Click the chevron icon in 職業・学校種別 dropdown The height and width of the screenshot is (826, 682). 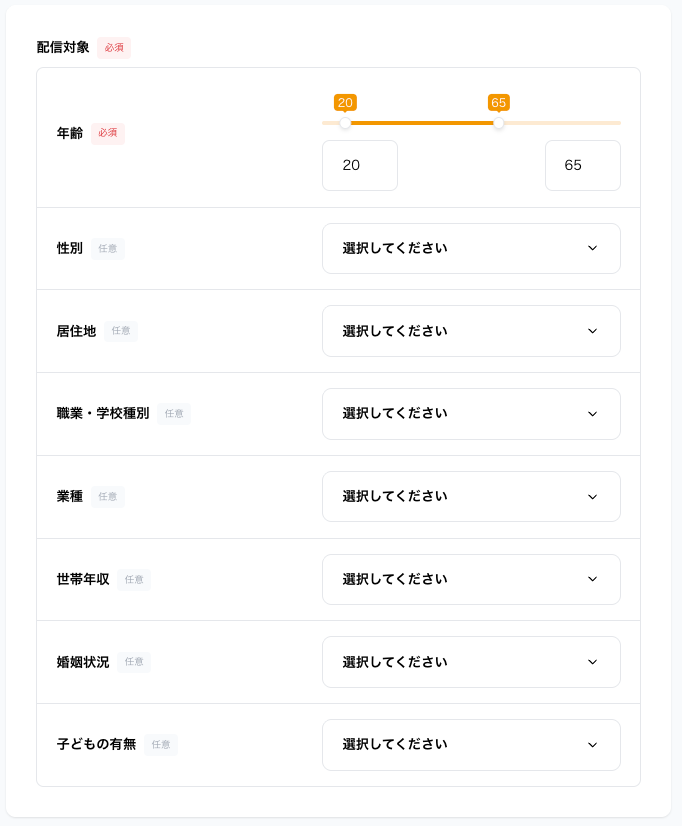[592, 414]
